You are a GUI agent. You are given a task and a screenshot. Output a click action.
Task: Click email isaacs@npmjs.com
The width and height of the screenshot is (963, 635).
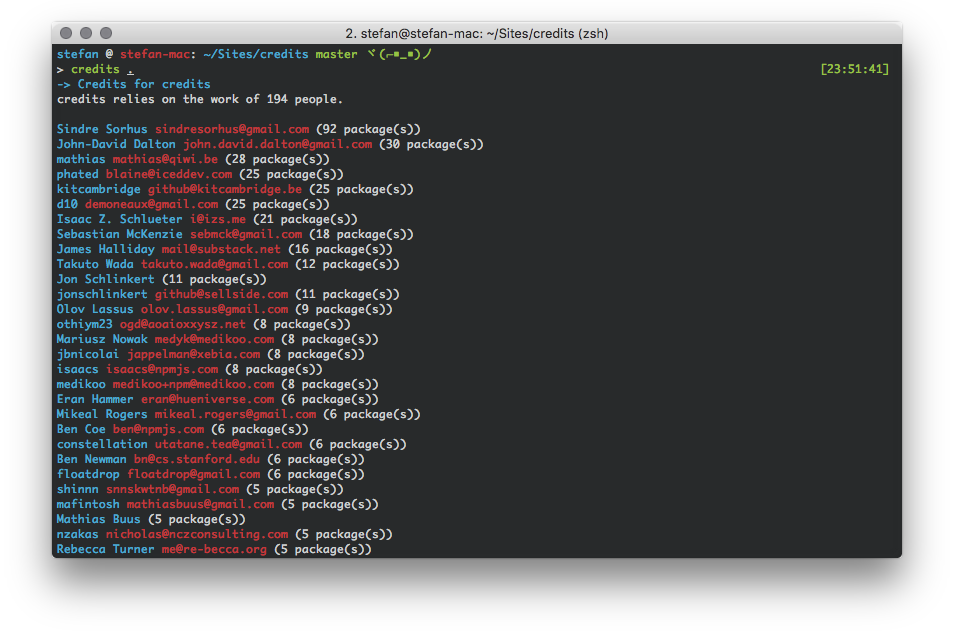tap(162, 369)
